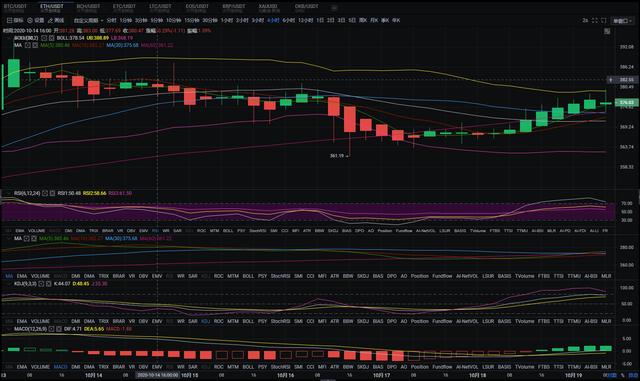This screenshot has height=381, width=640.
Task: Open KDJ(9,3,3) settings icon
Action: pyautogui.click(x=41, y=283)
